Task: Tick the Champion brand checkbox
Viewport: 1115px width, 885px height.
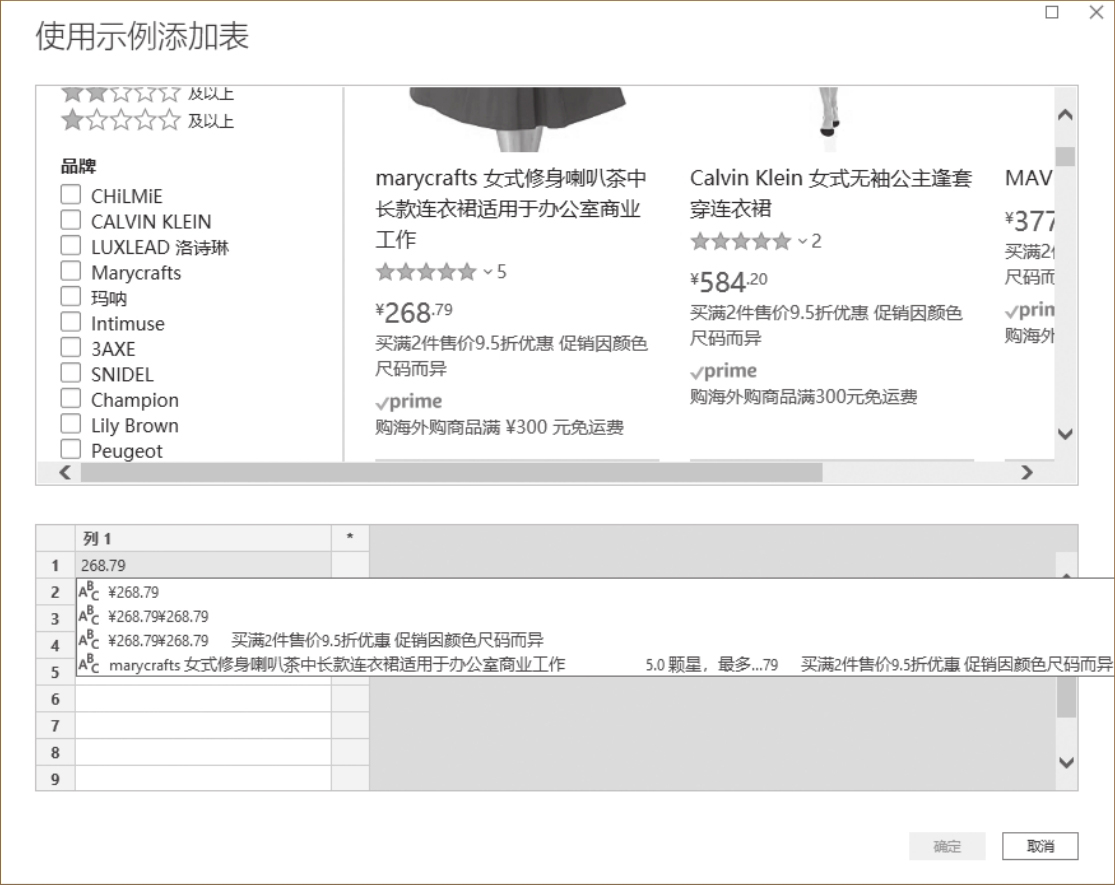Action: tap(71, 399)
